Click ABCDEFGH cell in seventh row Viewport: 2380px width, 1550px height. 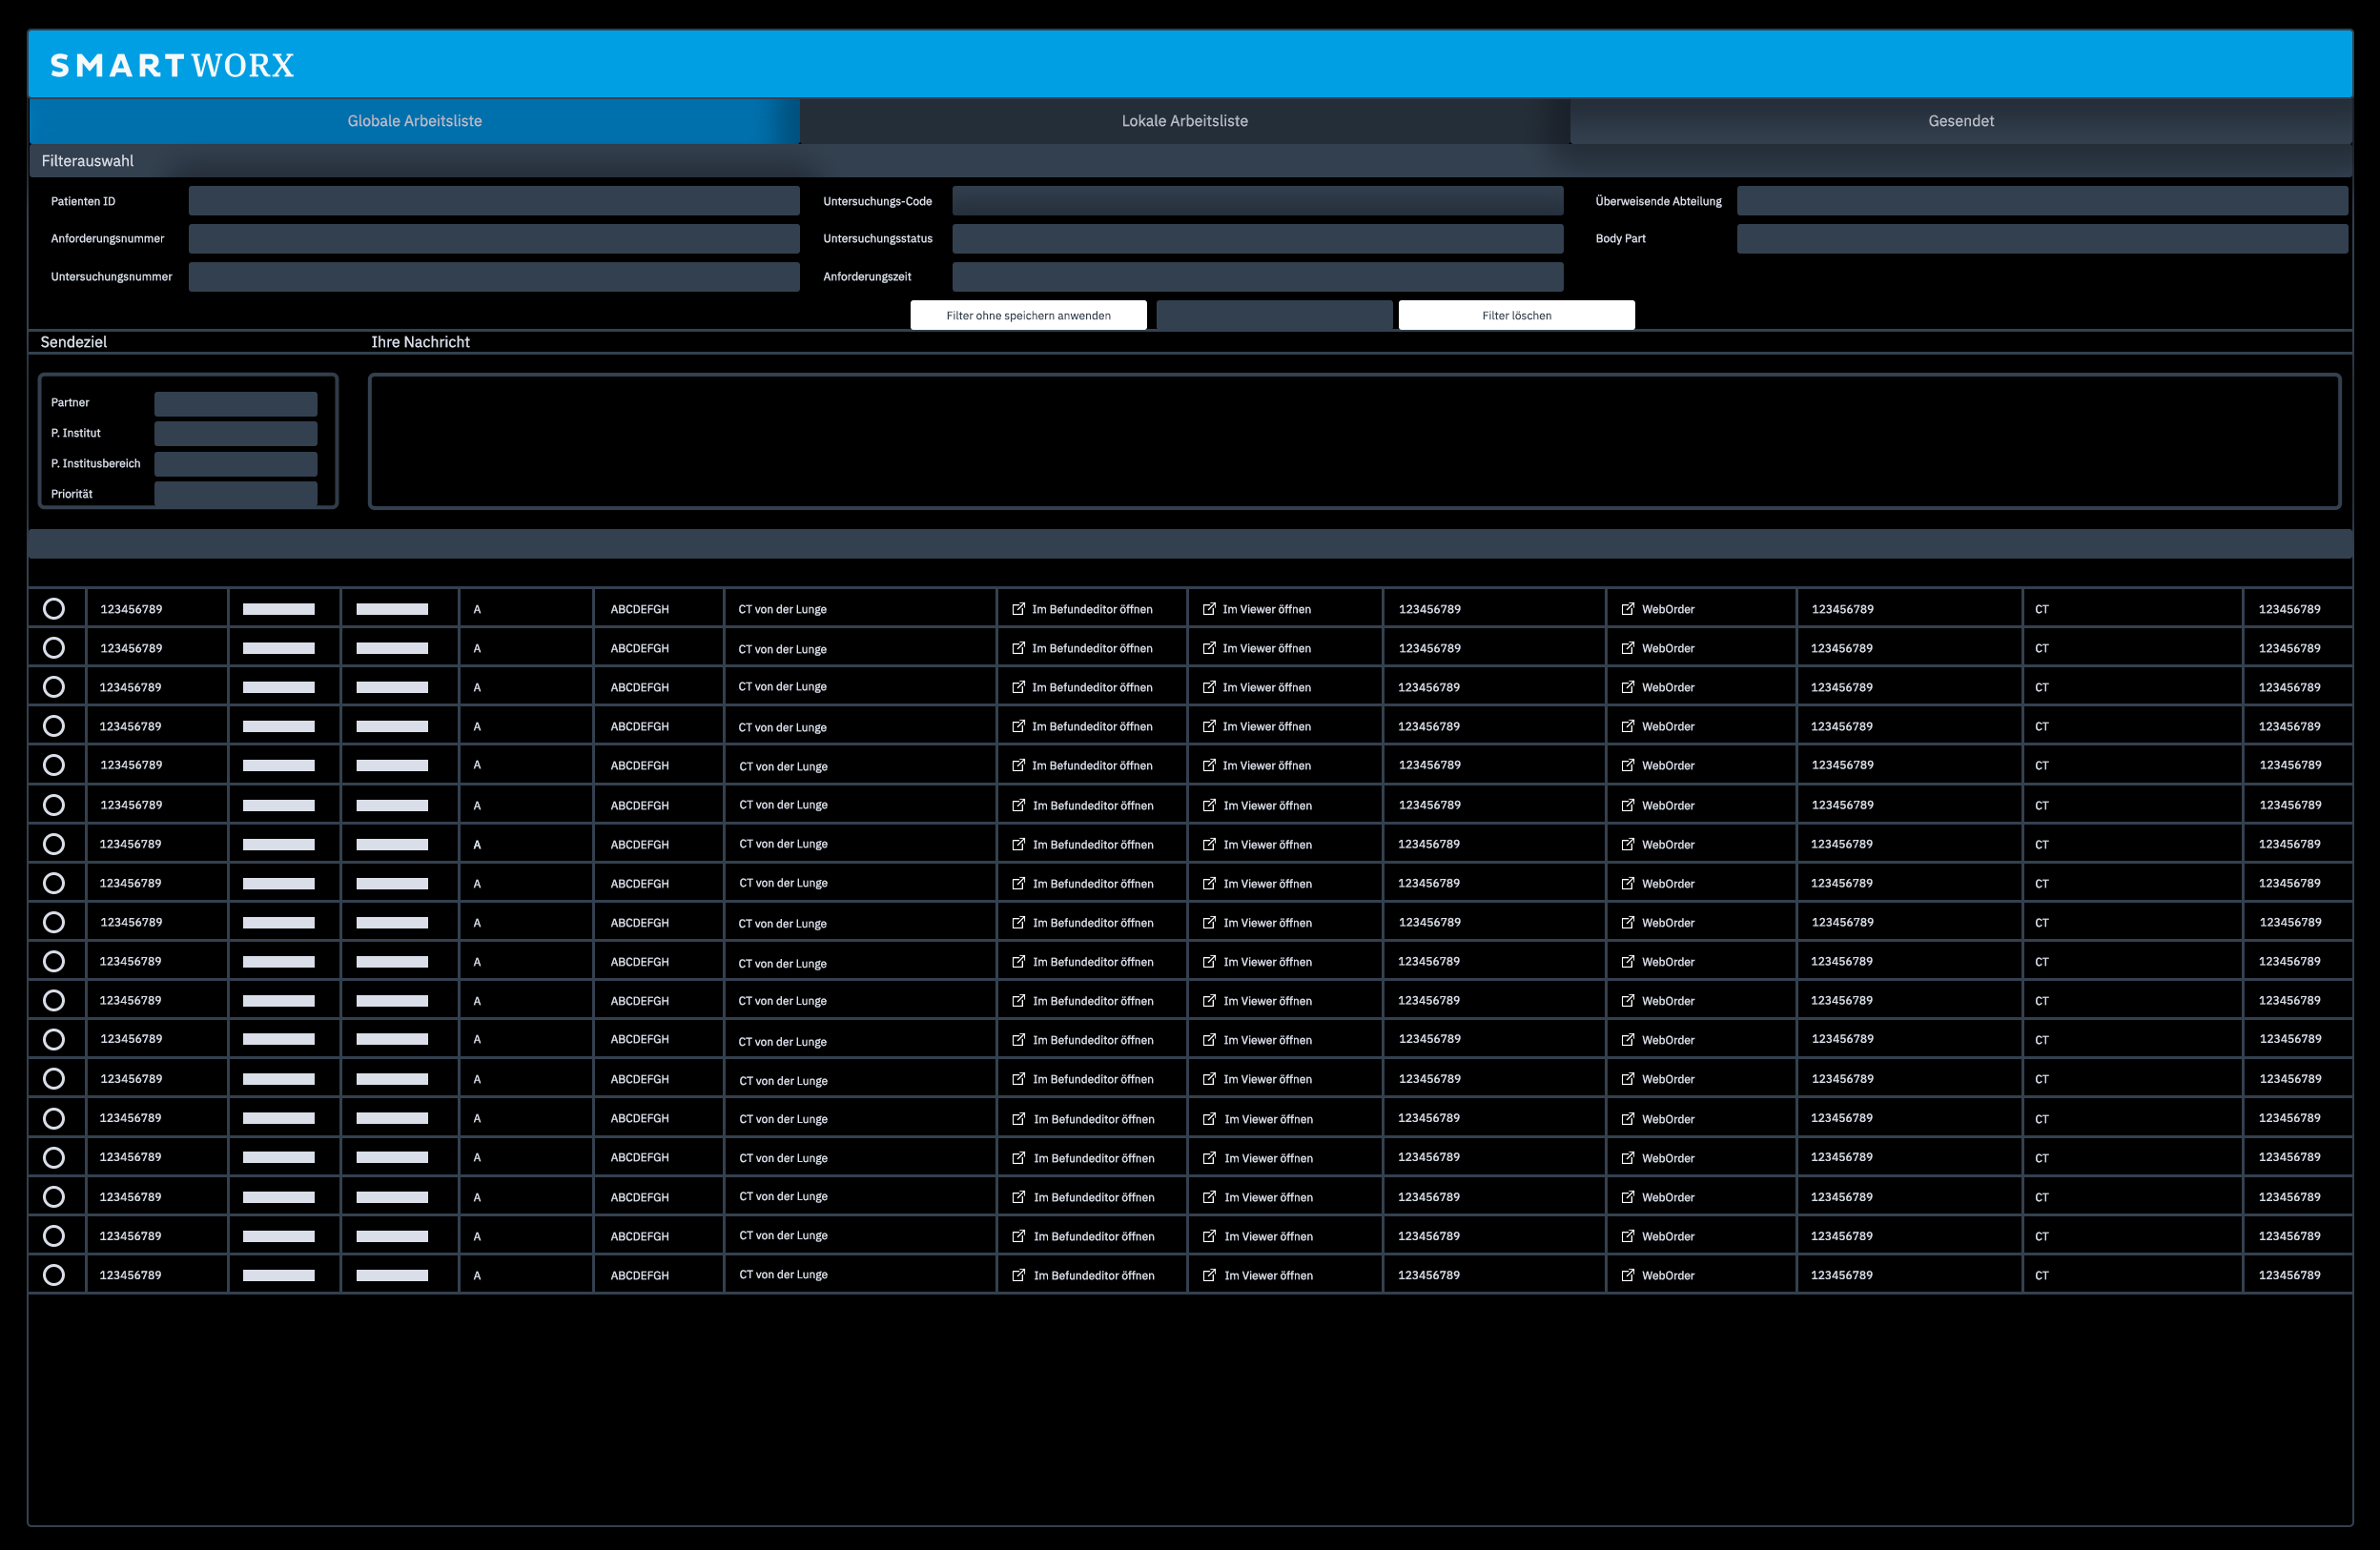coord(639,844)
